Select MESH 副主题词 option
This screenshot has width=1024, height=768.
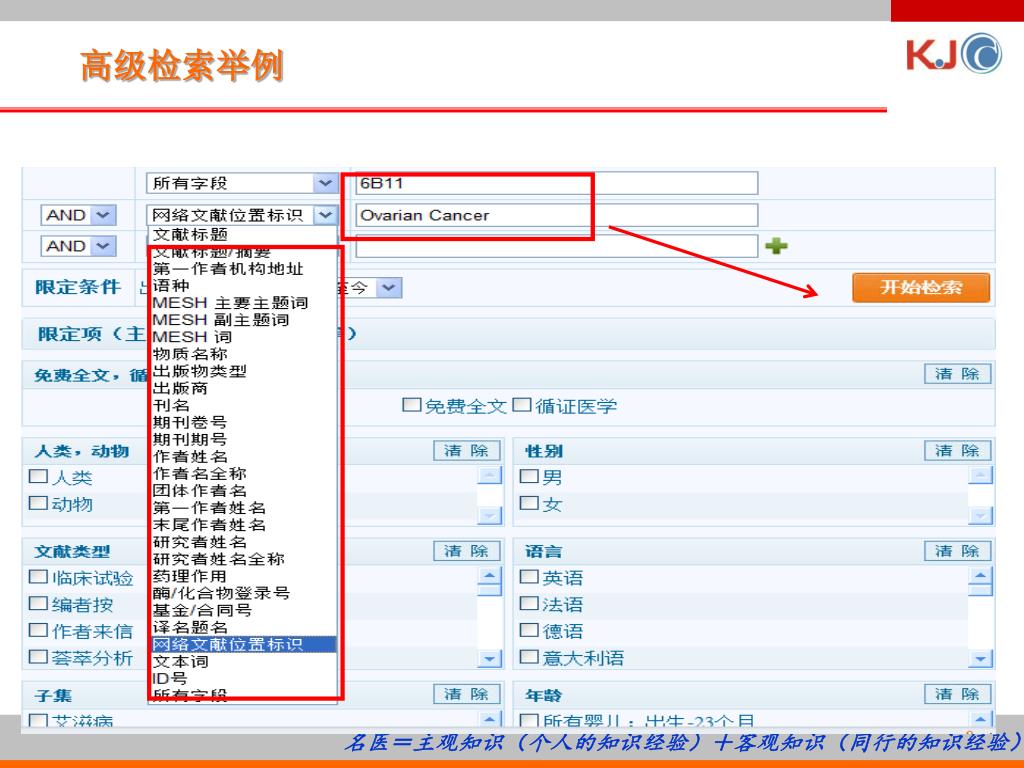pyautogui.click(x=221, y=319)
